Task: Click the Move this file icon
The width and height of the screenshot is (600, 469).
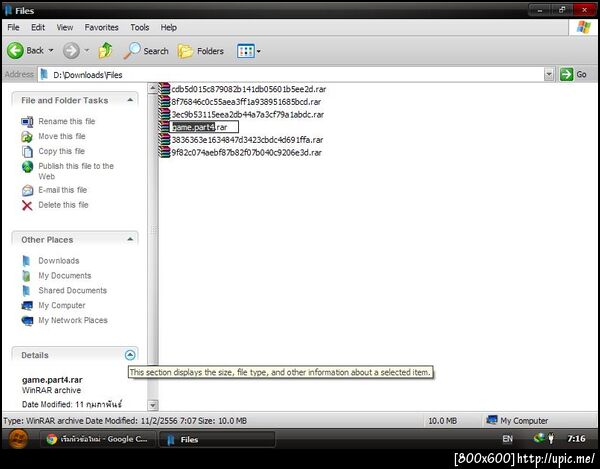Action: [27, 137]
